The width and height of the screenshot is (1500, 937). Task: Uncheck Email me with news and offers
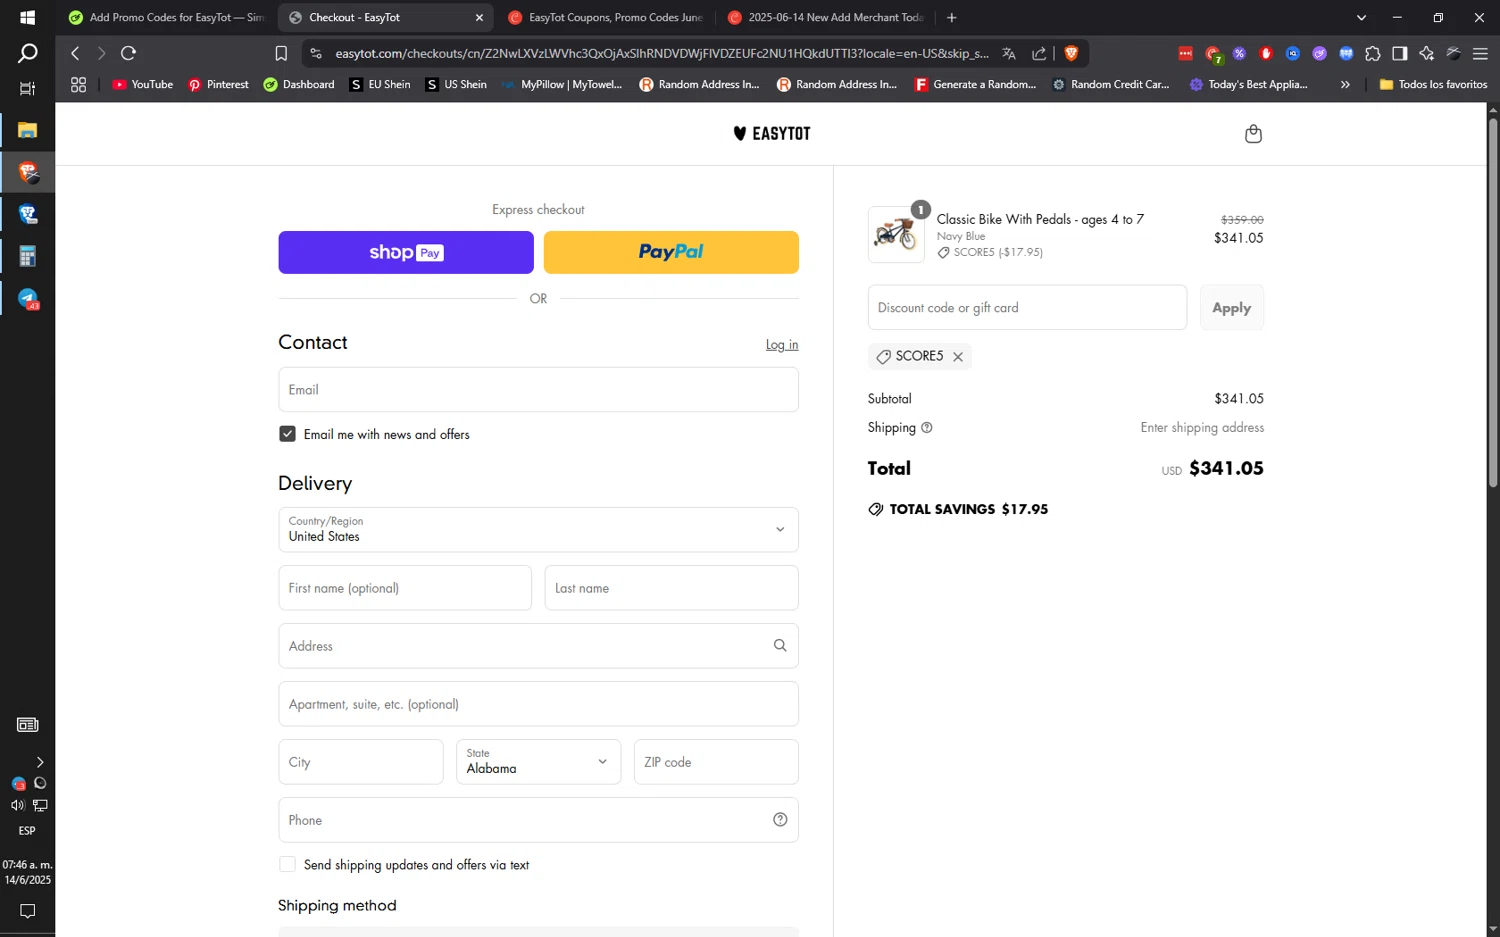[287, 434]
